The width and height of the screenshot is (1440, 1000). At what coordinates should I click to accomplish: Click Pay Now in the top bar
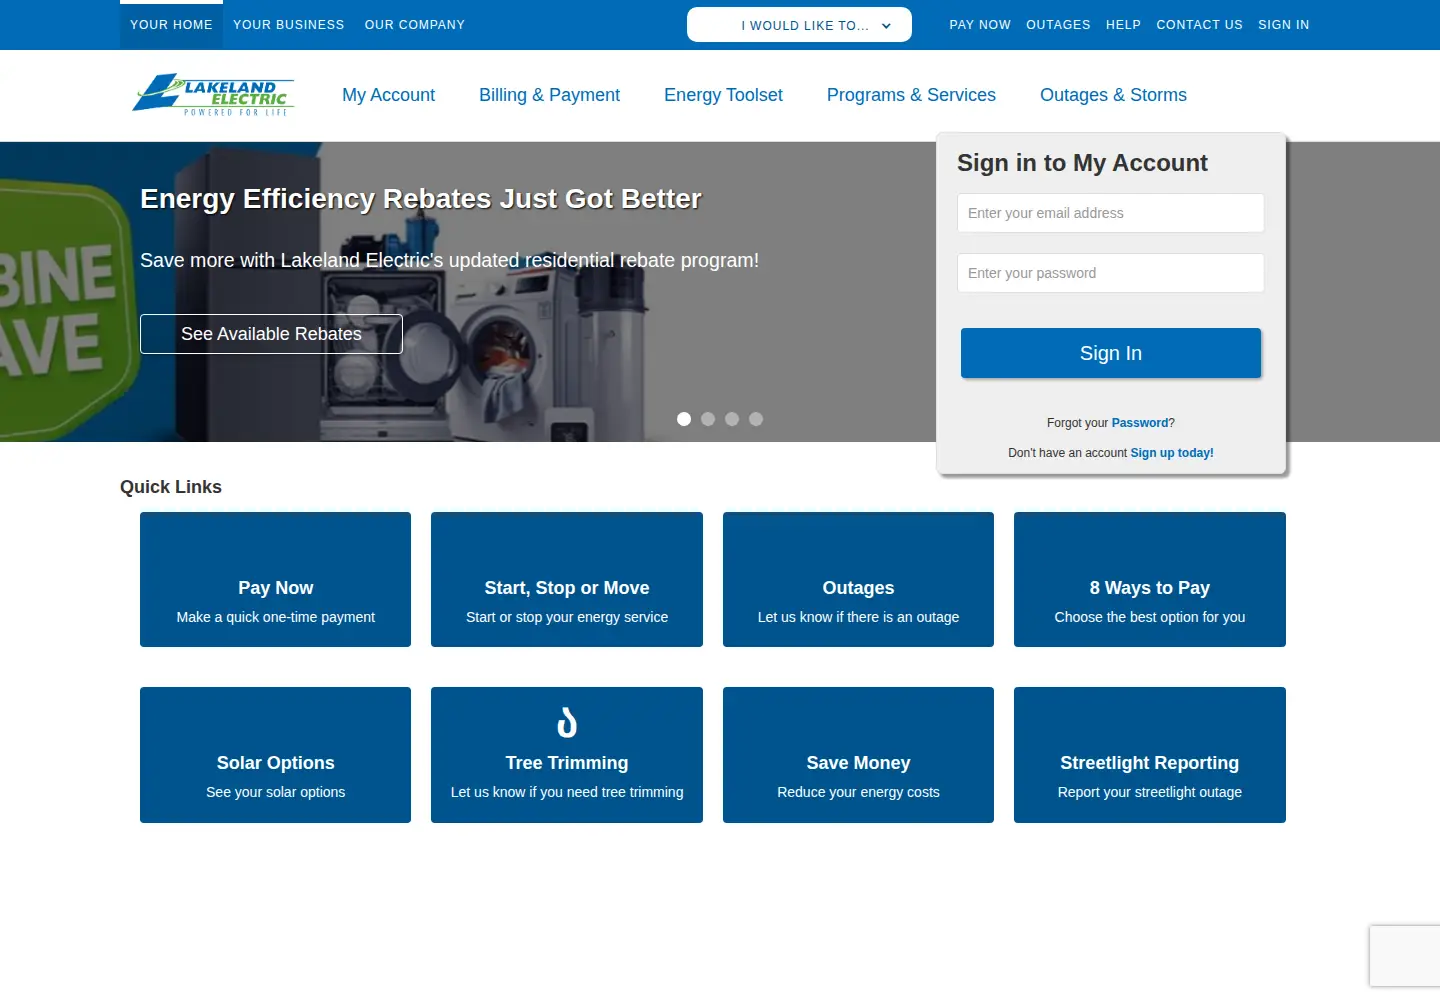(980, 25)
